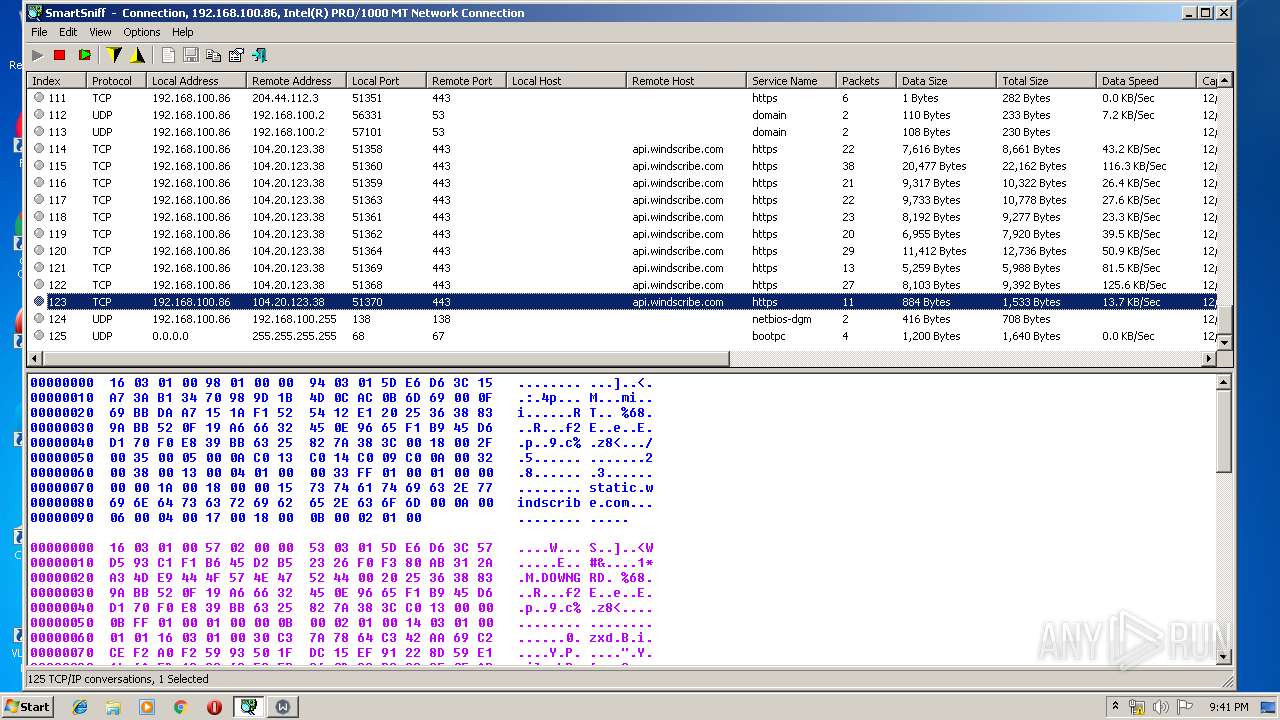
Task: Sort by Packets column header
Action: pos(866,81)
